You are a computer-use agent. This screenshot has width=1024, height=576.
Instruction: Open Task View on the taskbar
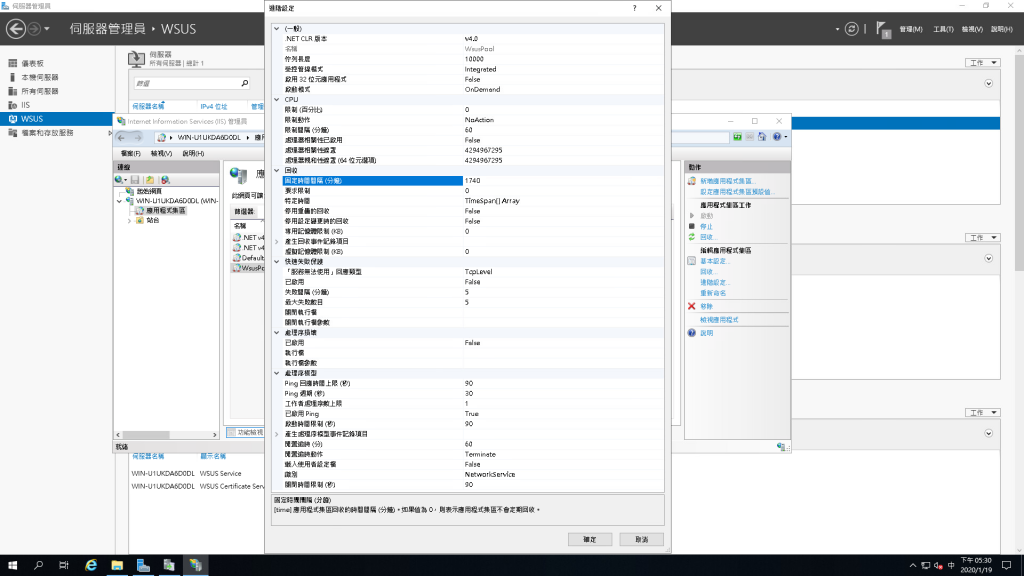coord(63,565)
